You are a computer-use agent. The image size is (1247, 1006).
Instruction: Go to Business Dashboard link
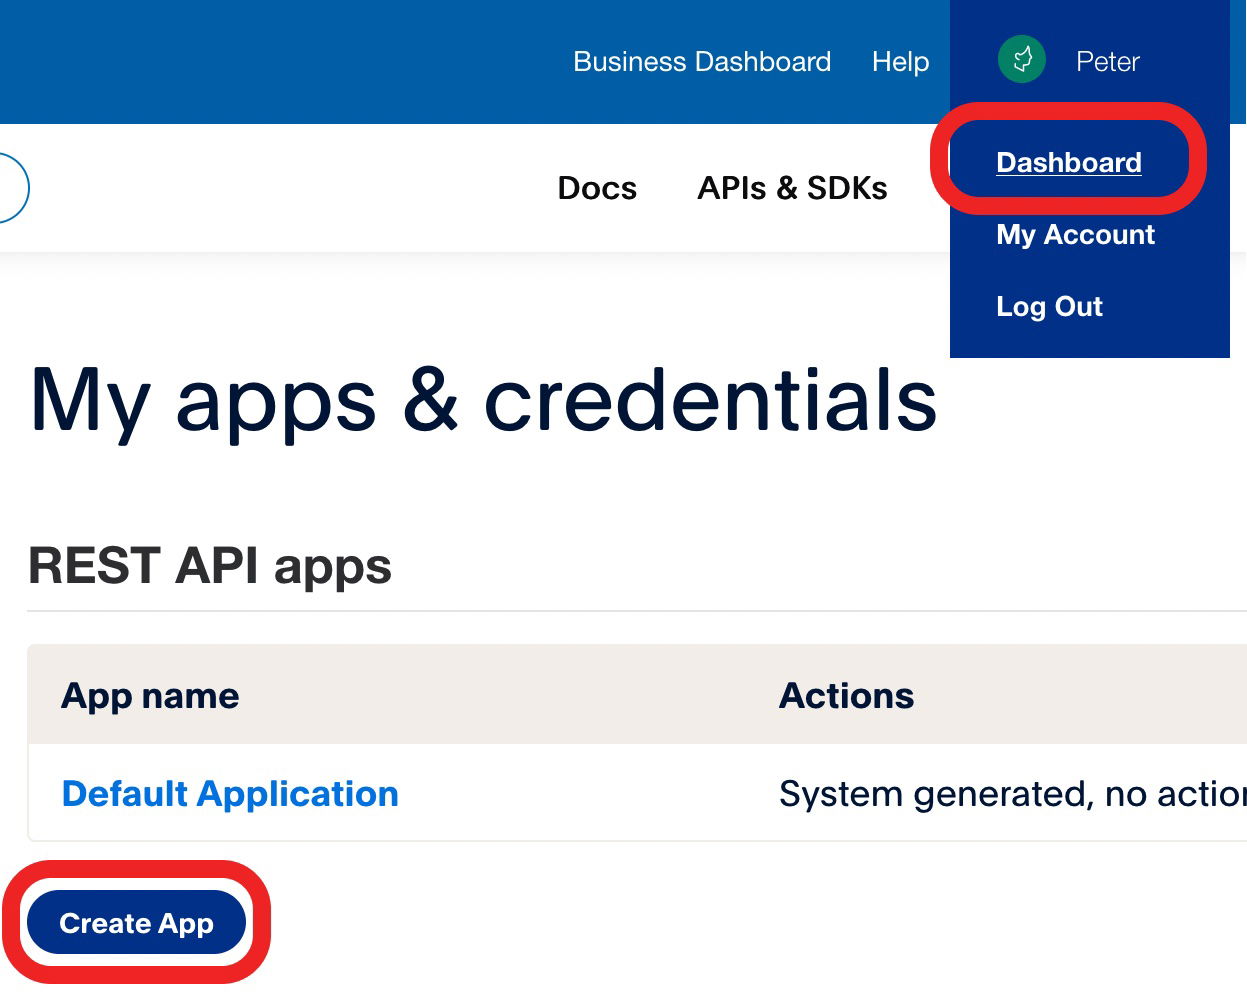coord(702,62)
